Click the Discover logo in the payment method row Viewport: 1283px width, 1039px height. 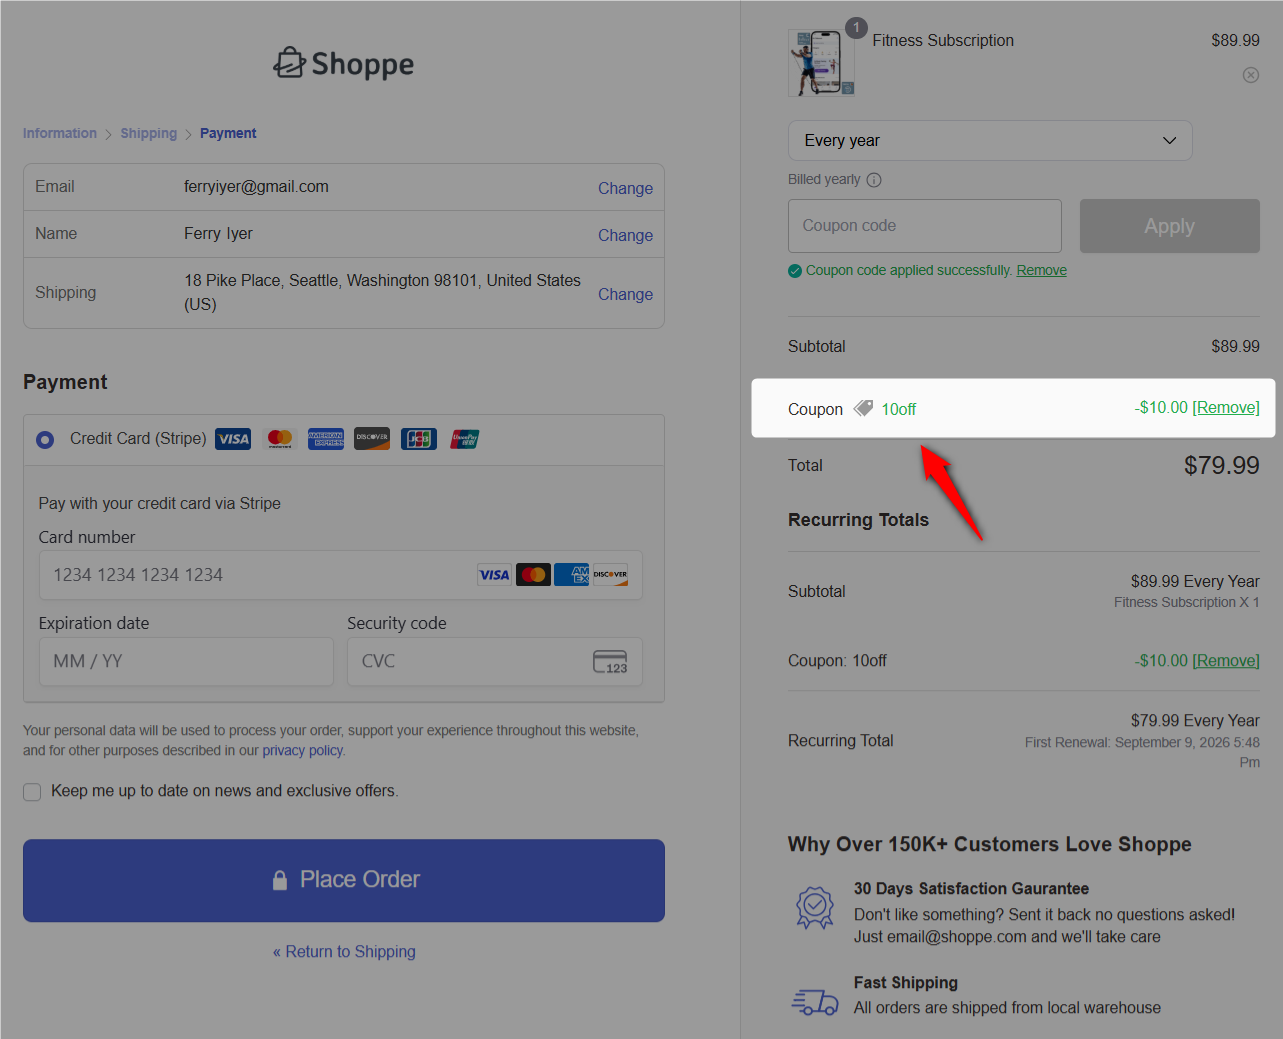(372, 439)
